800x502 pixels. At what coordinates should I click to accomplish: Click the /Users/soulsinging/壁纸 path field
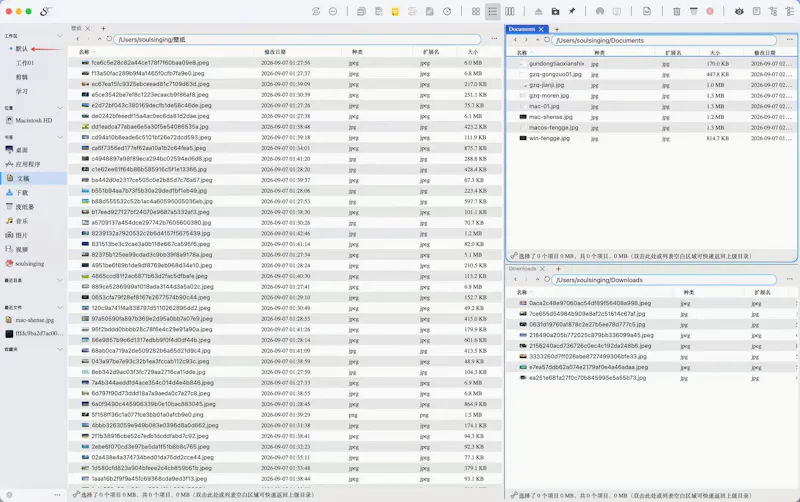(297, 39)
